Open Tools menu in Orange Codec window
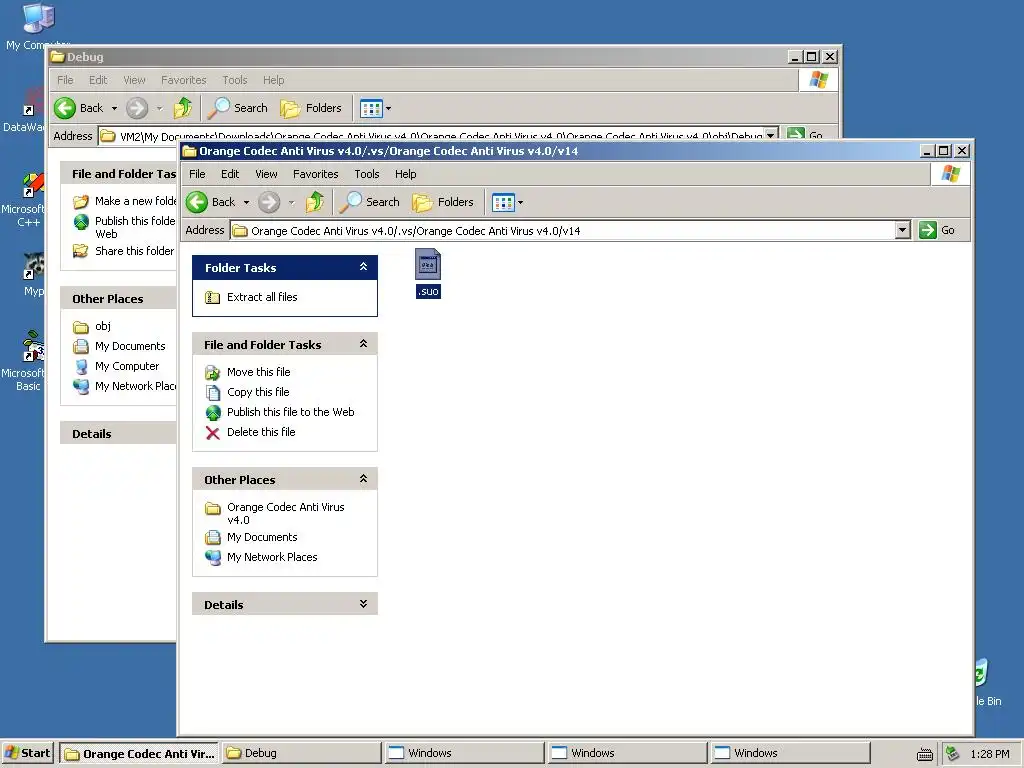This screenshot has height=768, width=1024. 366,174
